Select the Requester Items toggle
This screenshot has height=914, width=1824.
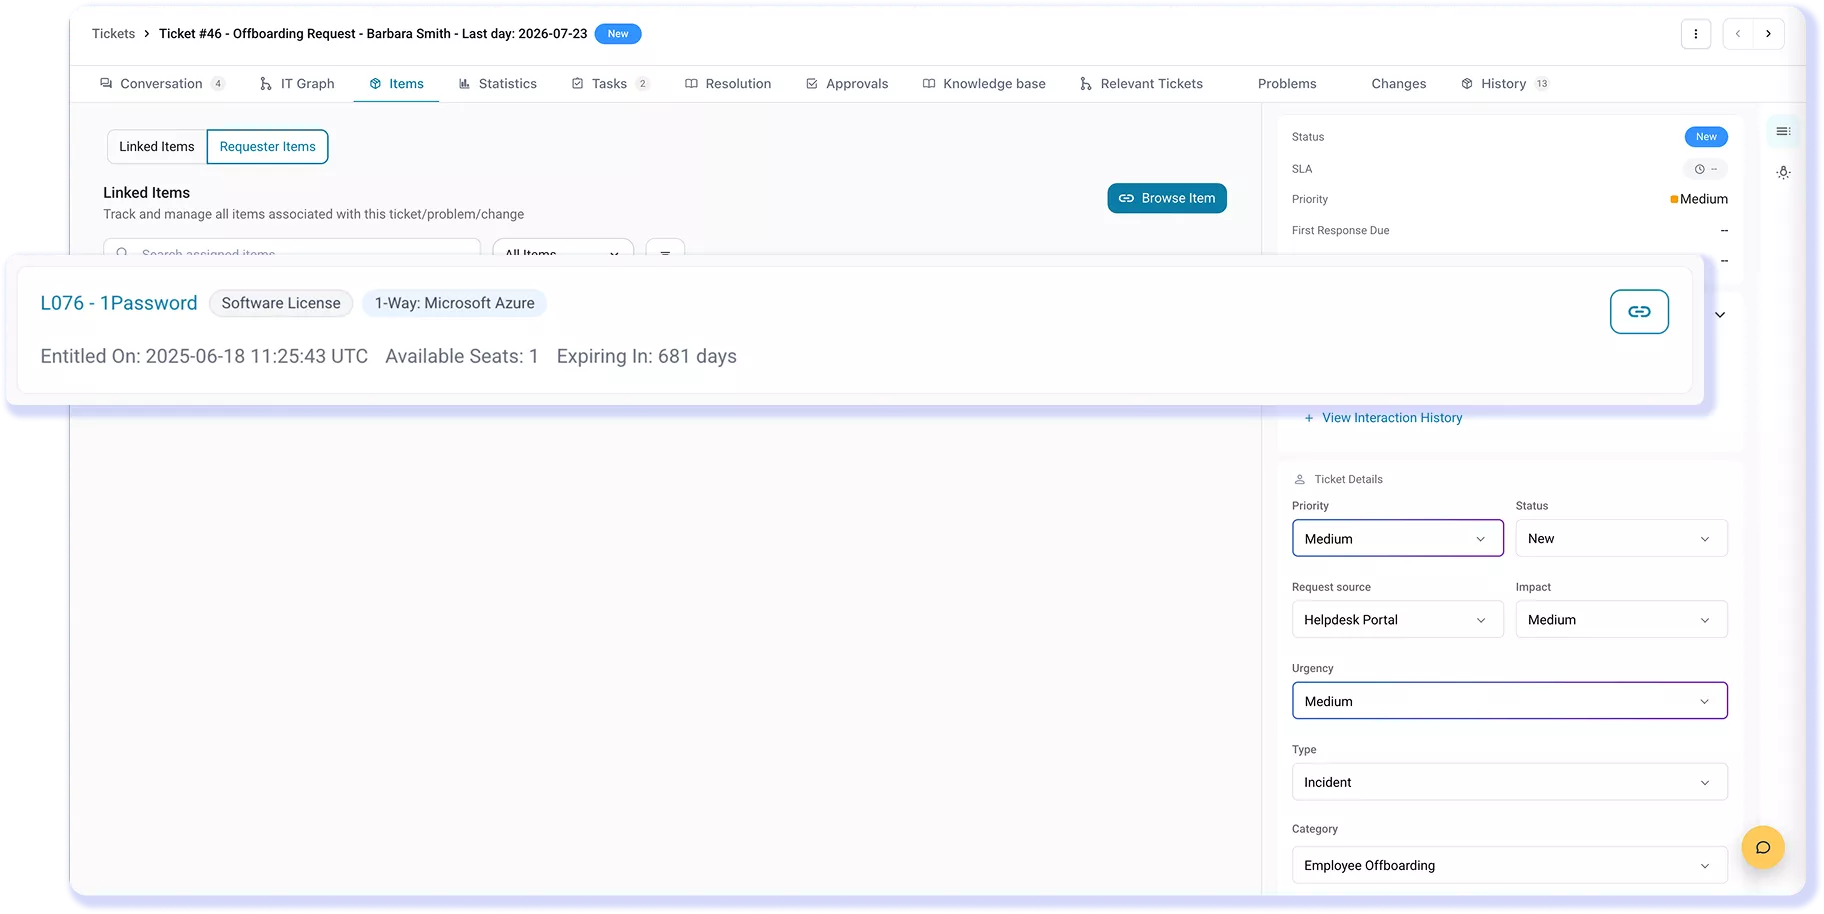[x=267, y=147]
